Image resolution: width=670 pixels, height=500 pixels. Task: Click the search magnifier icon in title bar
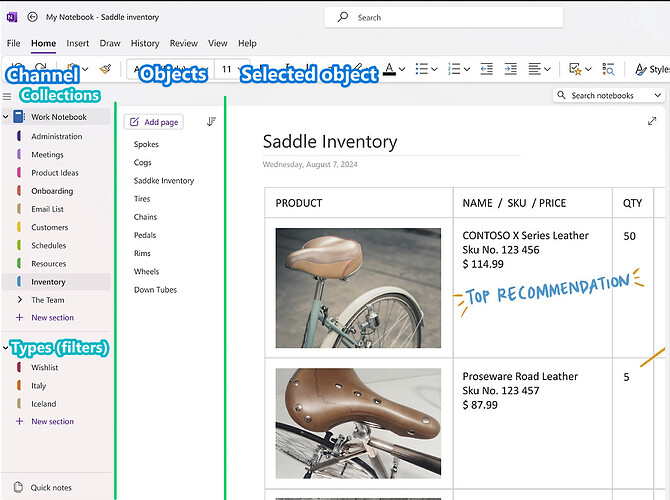click(x=343, y=17)
